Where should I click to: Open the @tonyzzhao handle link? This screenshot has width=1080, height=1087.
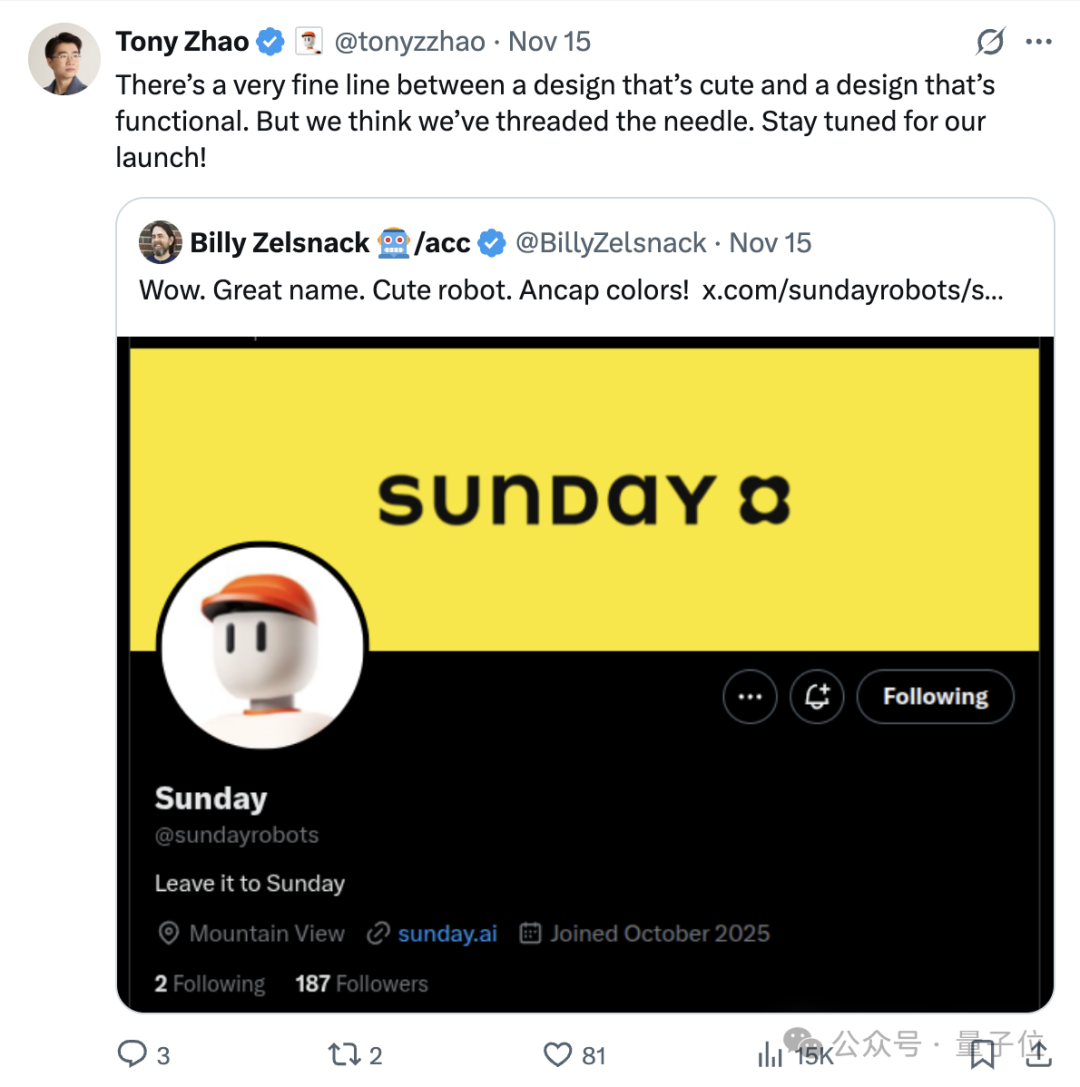[409, 42]
